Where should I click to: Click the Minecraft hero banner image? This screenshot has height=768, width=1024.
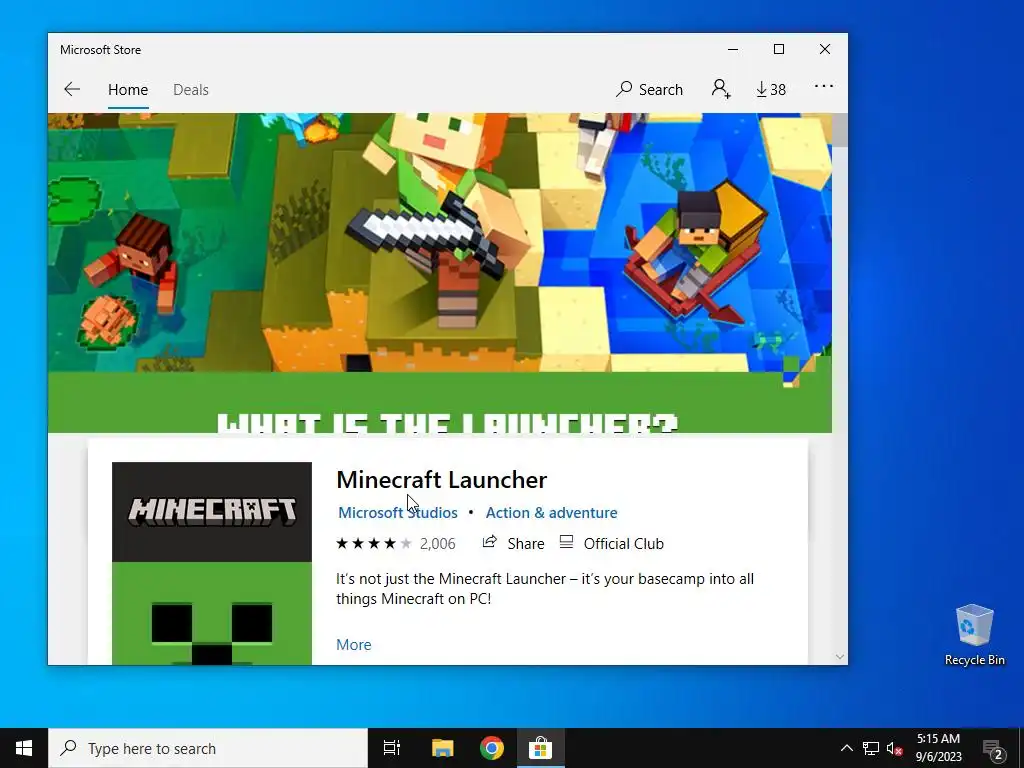[x=440, y=272]
